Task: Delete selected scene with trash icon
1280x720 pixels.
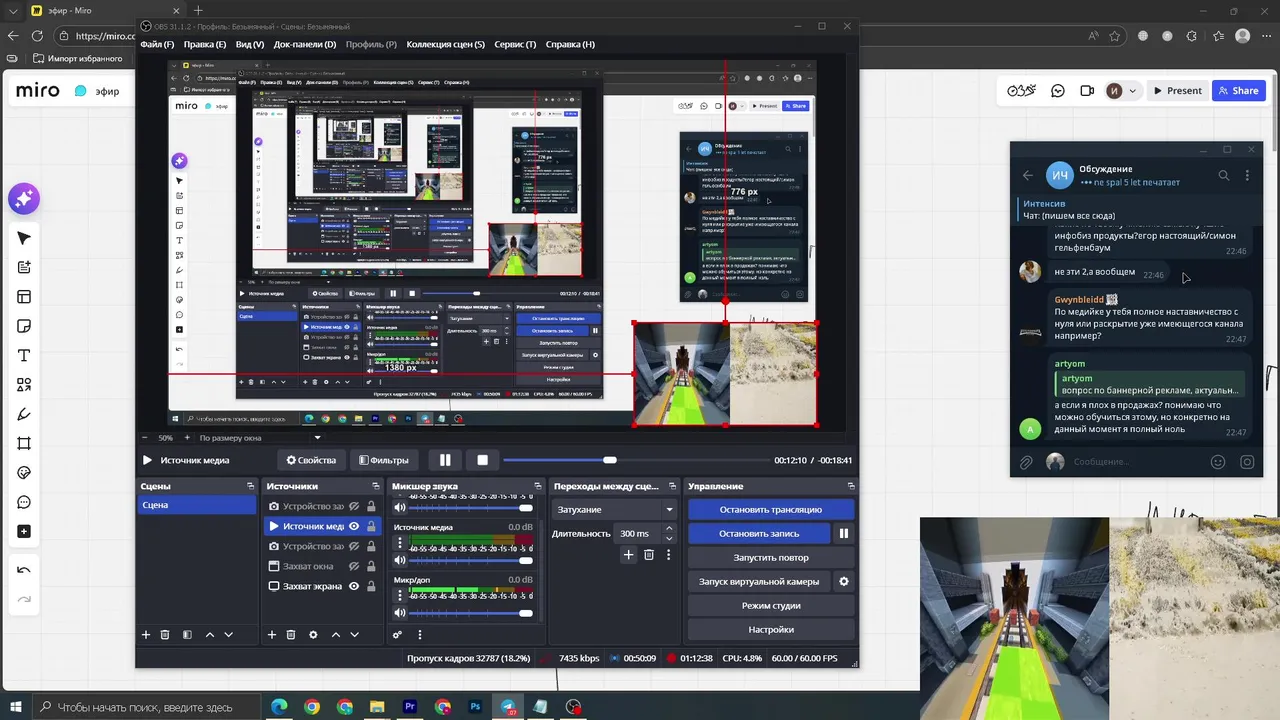Action: [165, 635]
